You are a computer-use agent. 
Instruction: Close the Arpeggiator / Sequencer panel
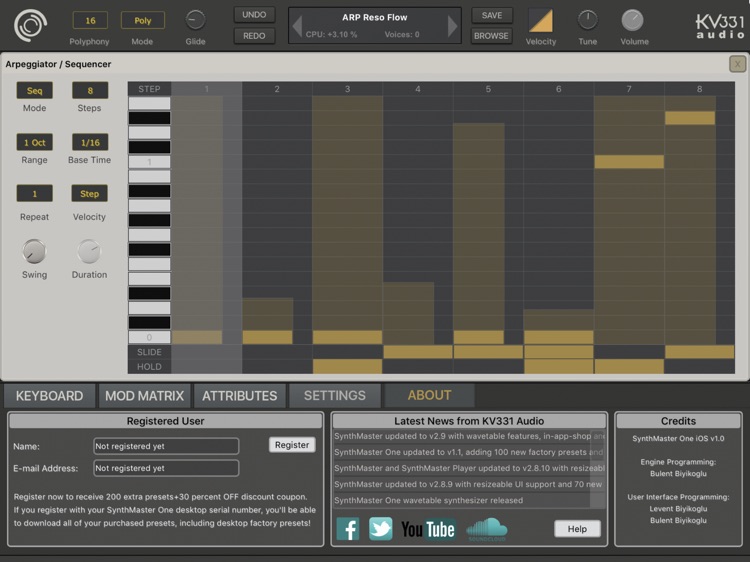[x=737, y=64]
